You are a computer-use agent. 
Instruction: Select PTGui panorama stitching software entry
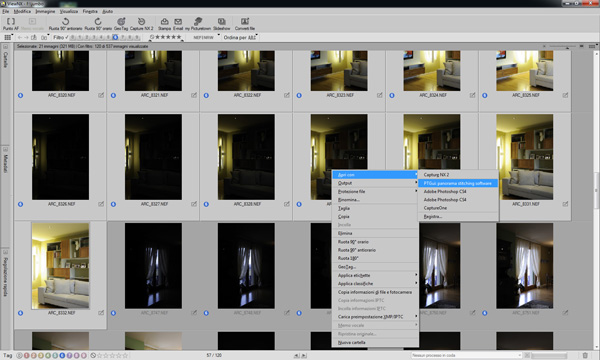pos(458,183)
